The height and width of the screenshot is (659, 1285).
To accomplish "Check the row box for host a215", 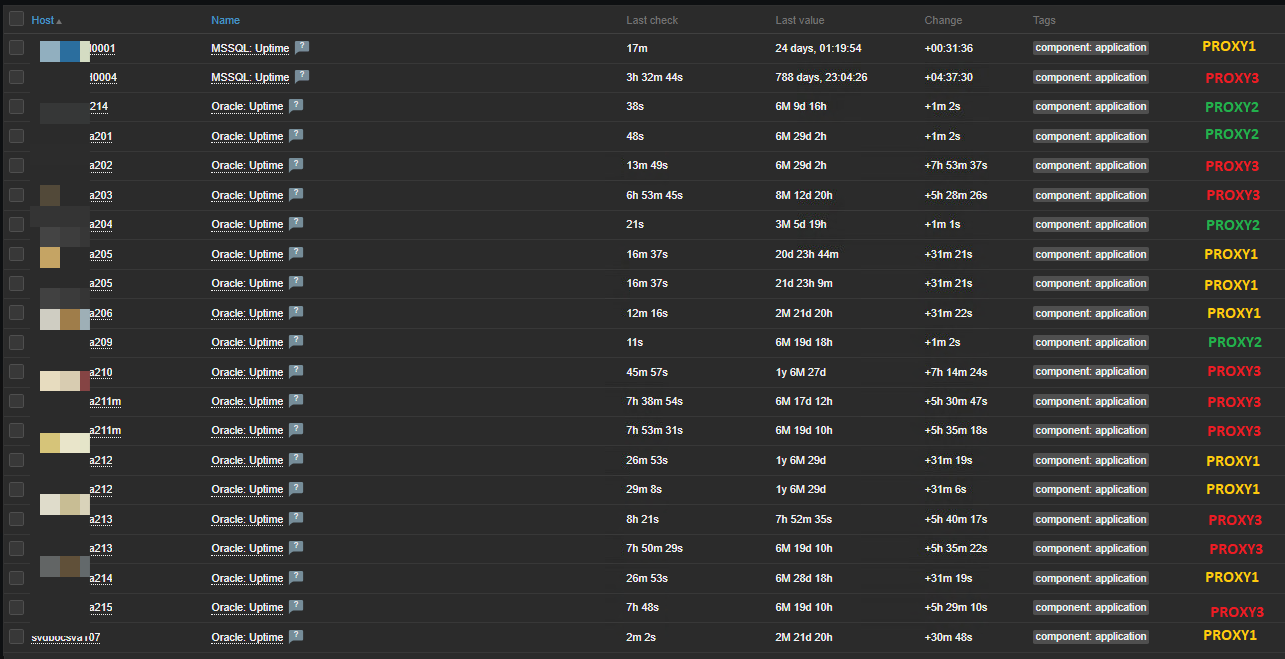I will [16, 607].
